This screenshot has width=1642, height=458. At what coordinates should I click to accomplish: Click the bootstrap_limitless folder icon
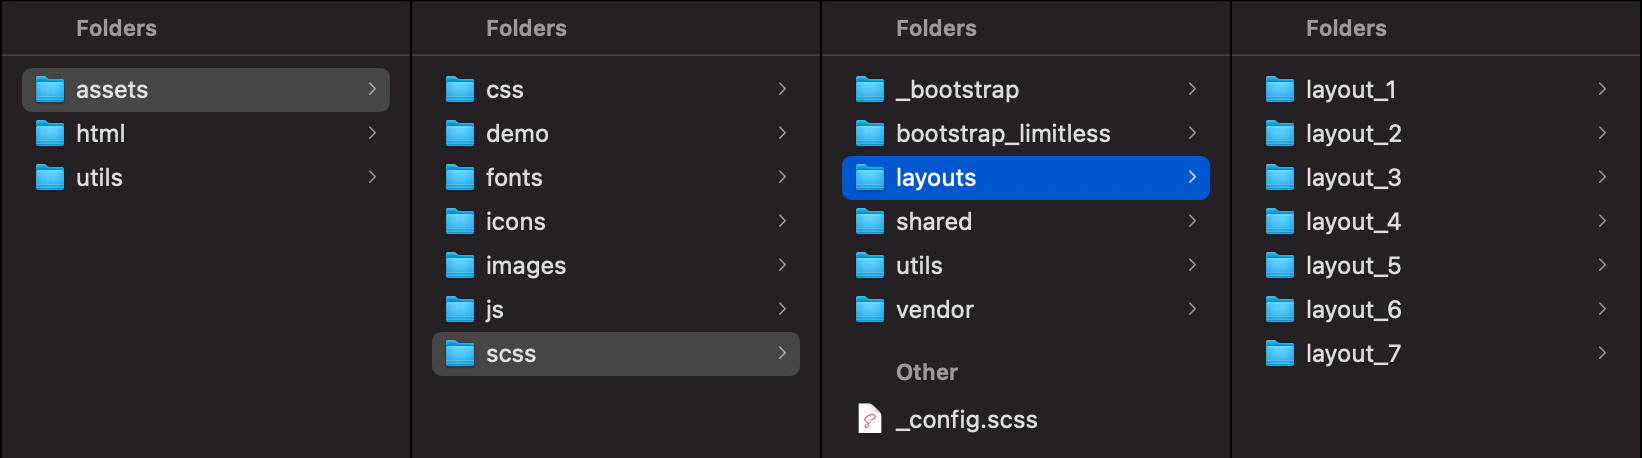click(870, 134)
